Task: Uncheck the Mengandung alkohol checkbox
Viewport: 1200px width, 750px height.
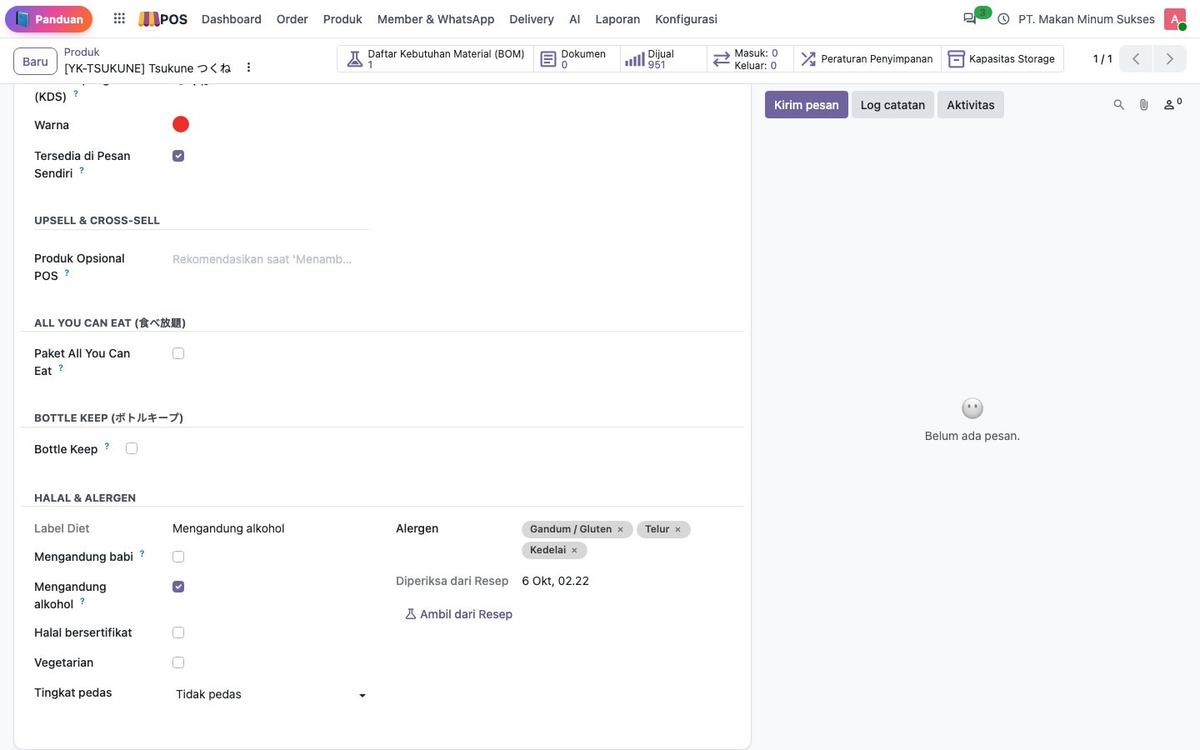Action: [178, 587]
